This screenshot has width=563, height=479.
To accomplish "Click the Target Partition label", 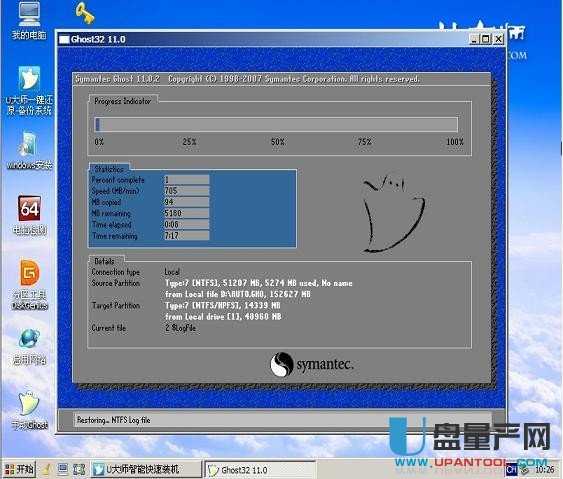I will (116, 306).
